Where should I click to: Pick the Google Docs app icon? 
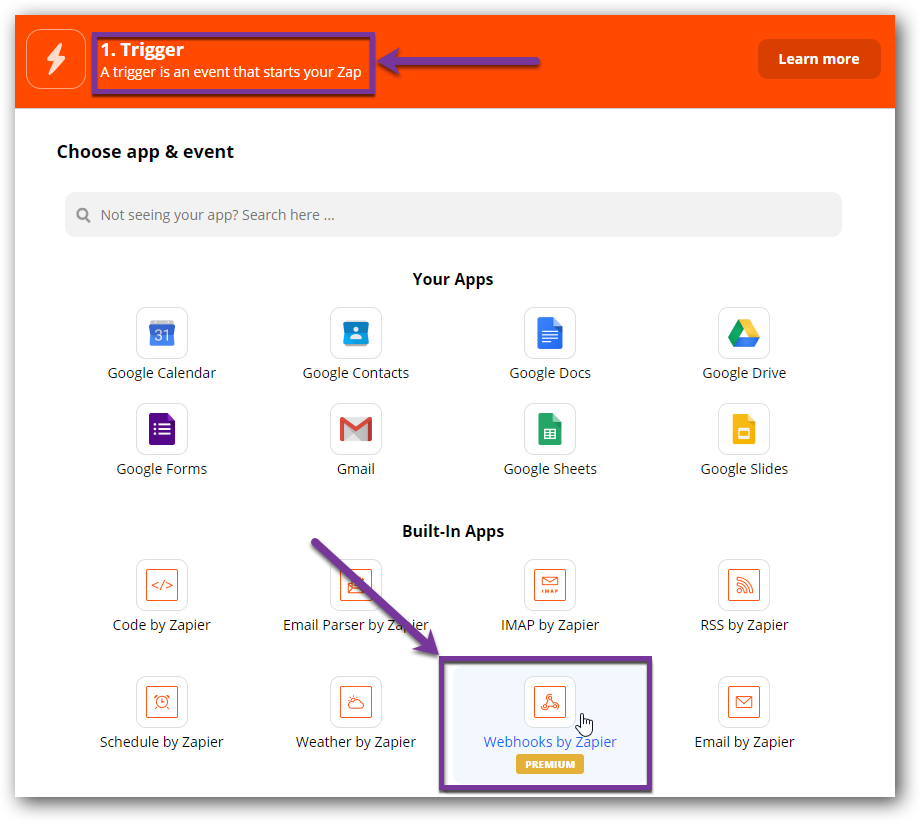click(550, 333)
